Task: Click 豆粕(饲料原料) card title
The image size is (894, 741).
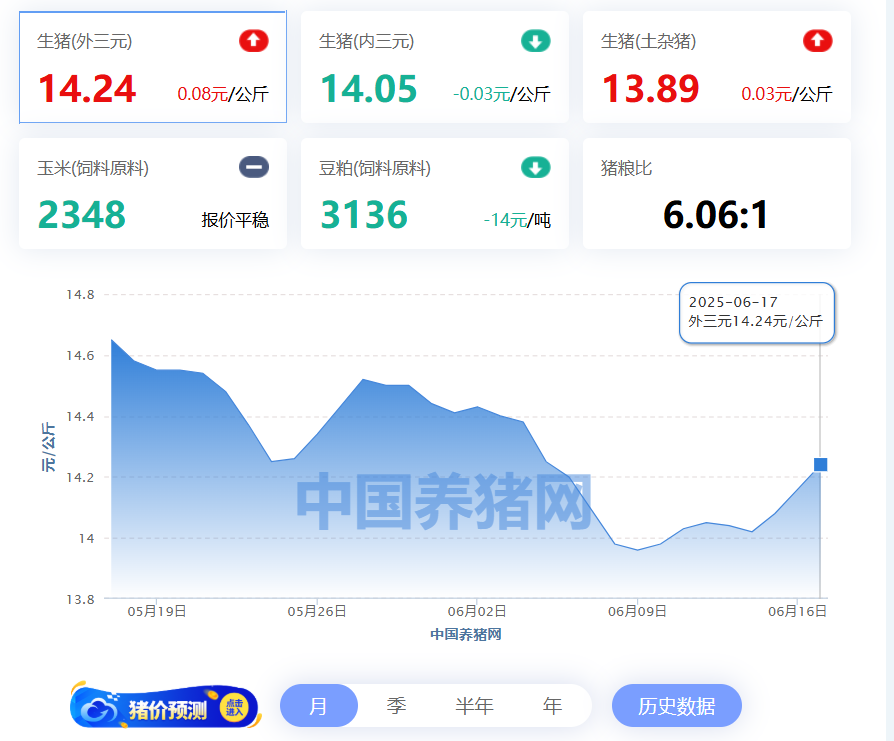Action: pos(375,168)
